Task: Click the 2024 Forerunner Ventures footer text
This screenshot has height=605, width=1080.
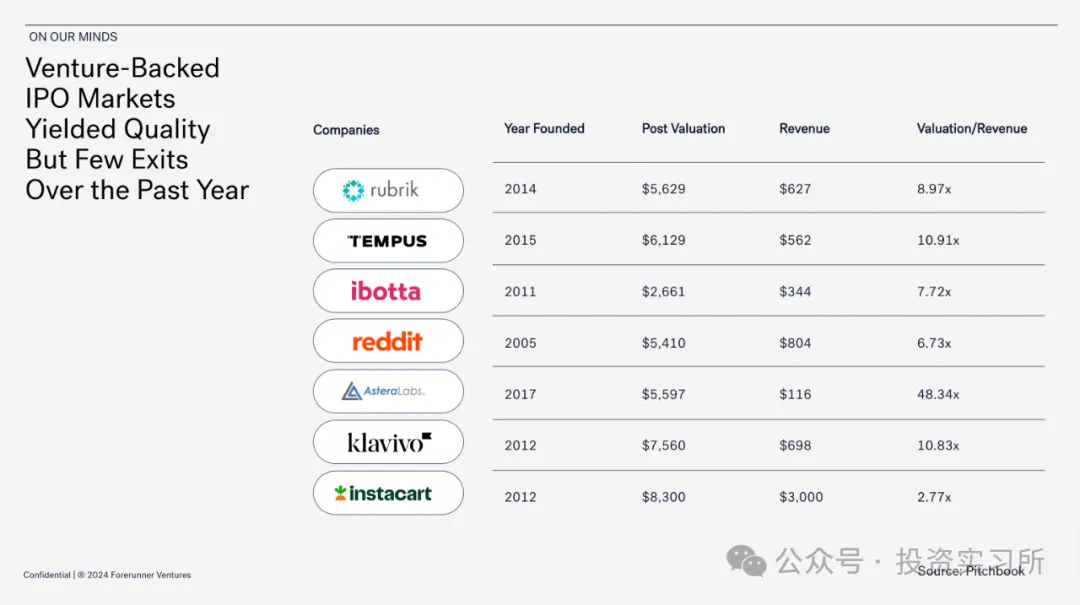Action: [138, 575]
